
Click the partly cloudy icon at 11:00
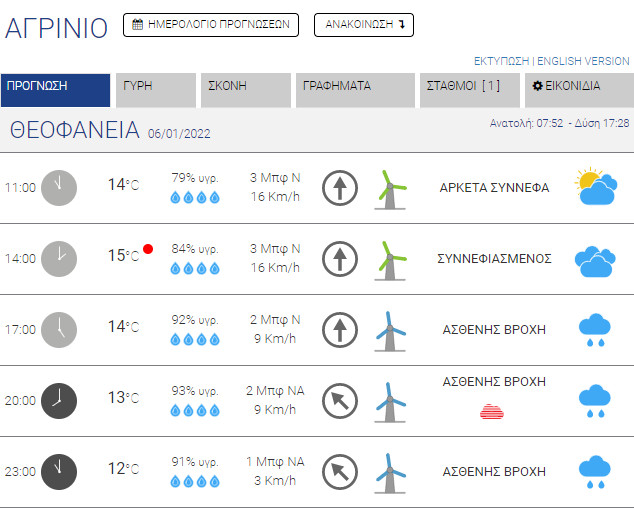coord(595,187)
